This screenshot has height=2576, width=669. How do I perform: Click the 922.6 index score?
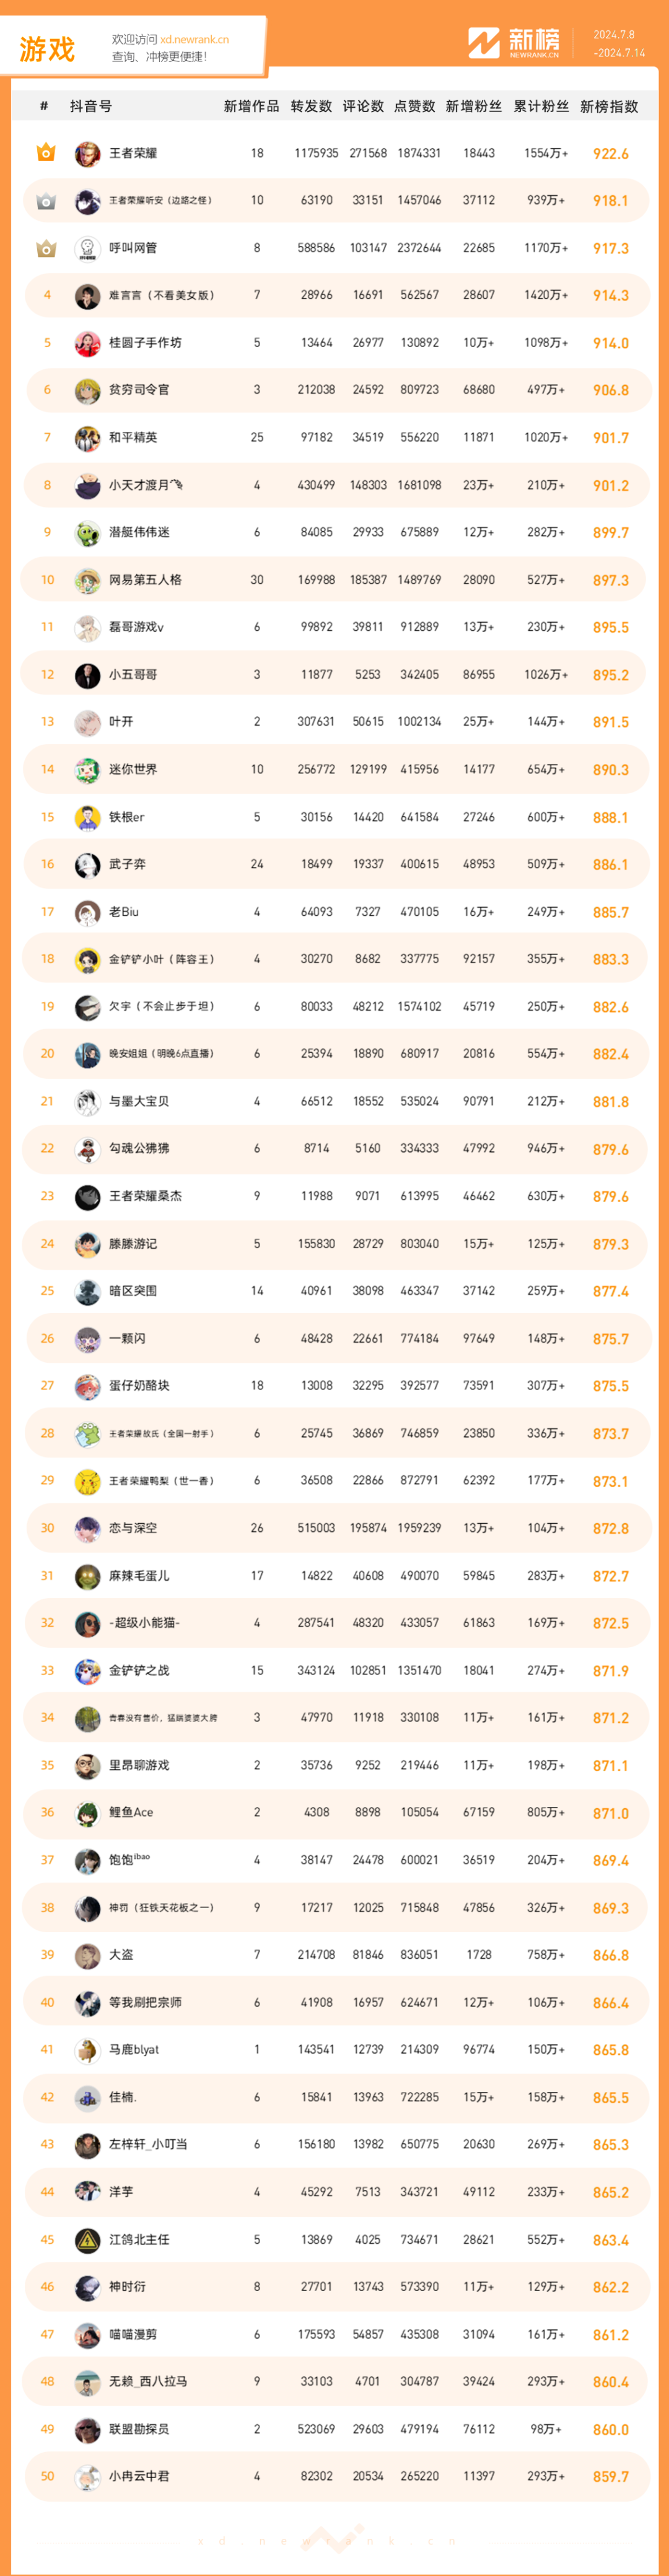(610, 154)
